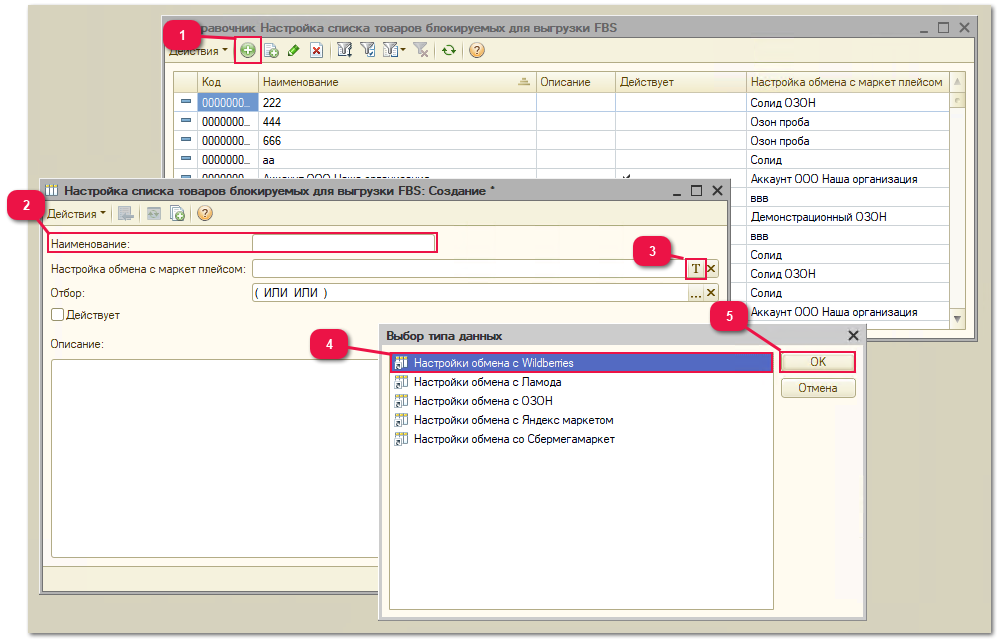
Task: Cancel the data type dialog with Отмена
Action: 818,388
